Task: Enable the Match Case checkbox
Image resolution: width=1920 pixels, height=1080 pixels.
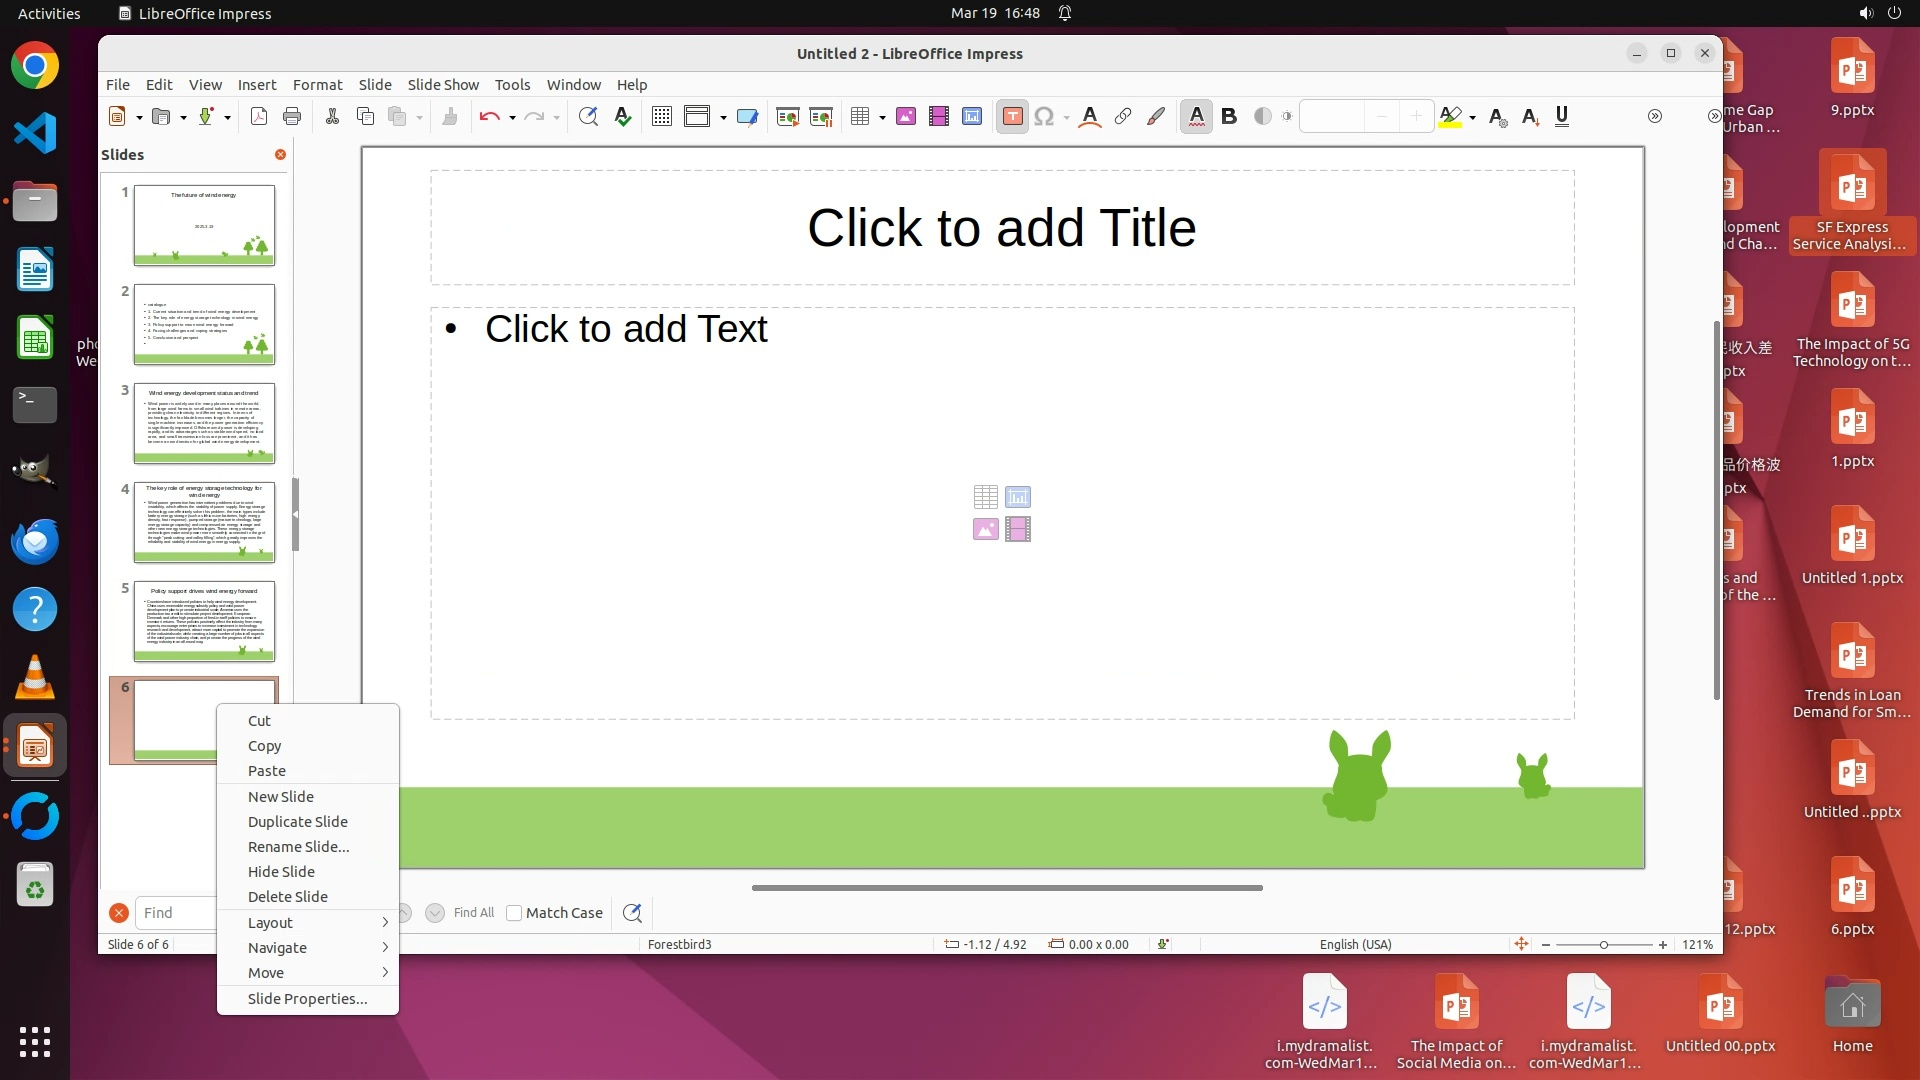Action: pos(514,913)
